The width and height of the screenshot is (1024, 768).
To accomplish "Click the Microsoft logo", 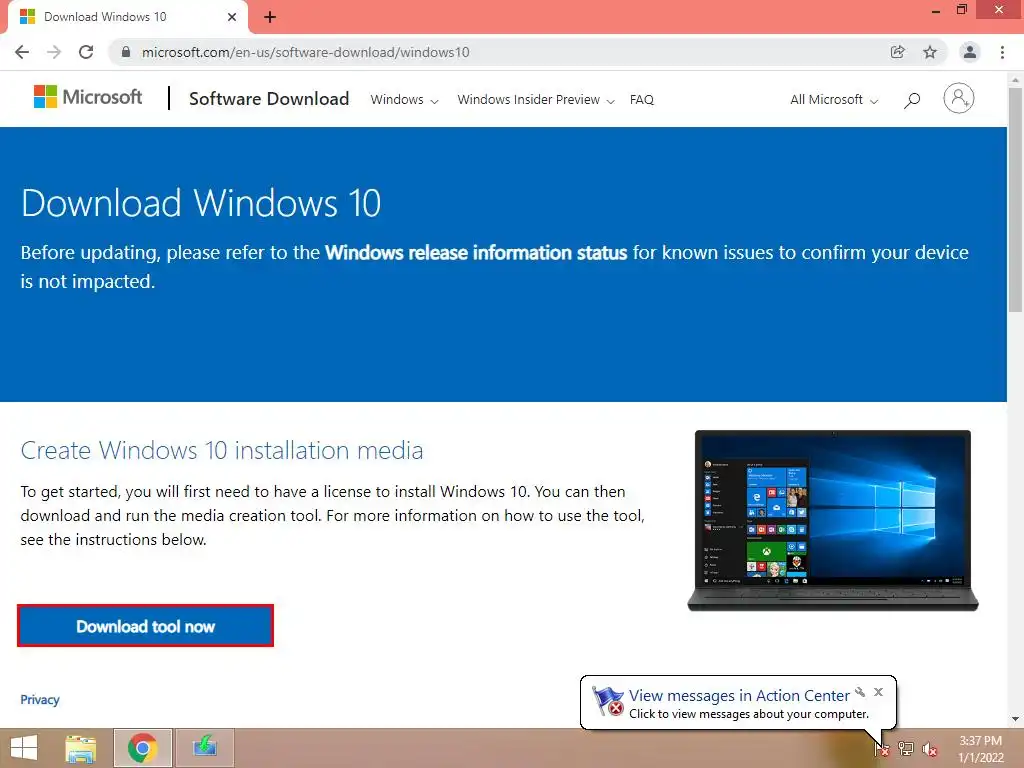I will (x=88, y=97).
